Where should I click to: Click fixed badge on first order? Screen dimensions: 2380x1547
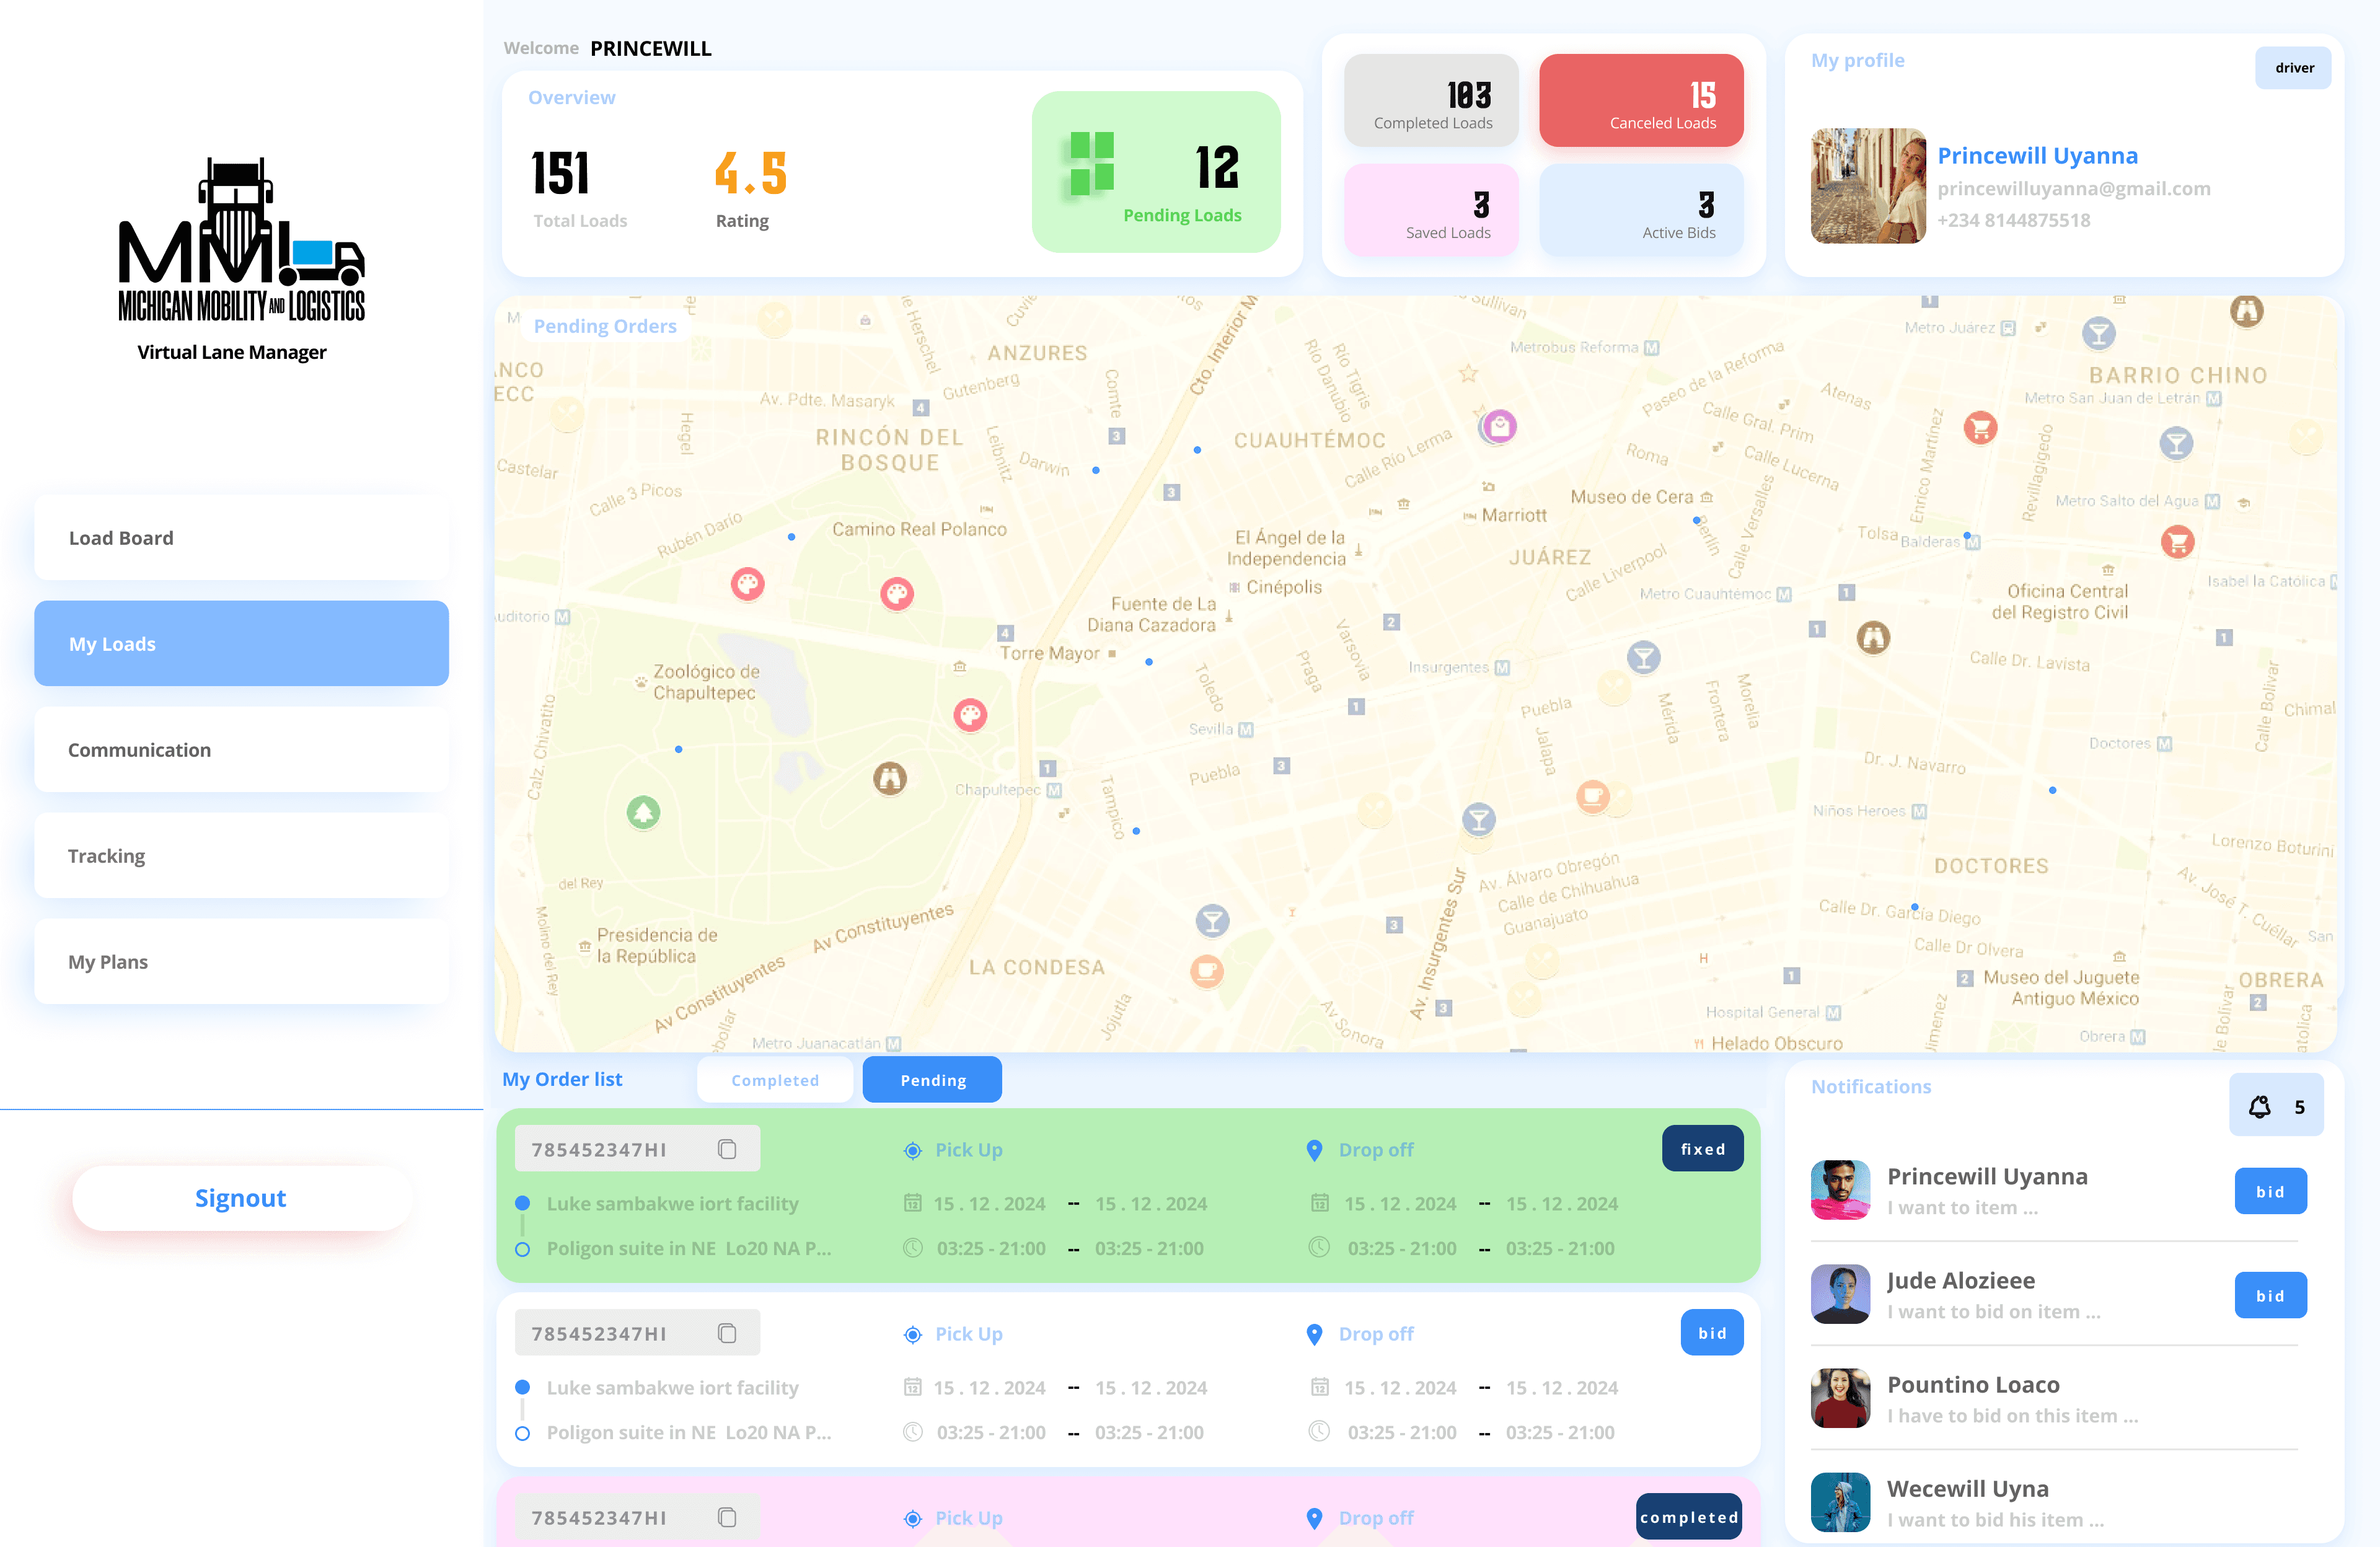1702,1149
